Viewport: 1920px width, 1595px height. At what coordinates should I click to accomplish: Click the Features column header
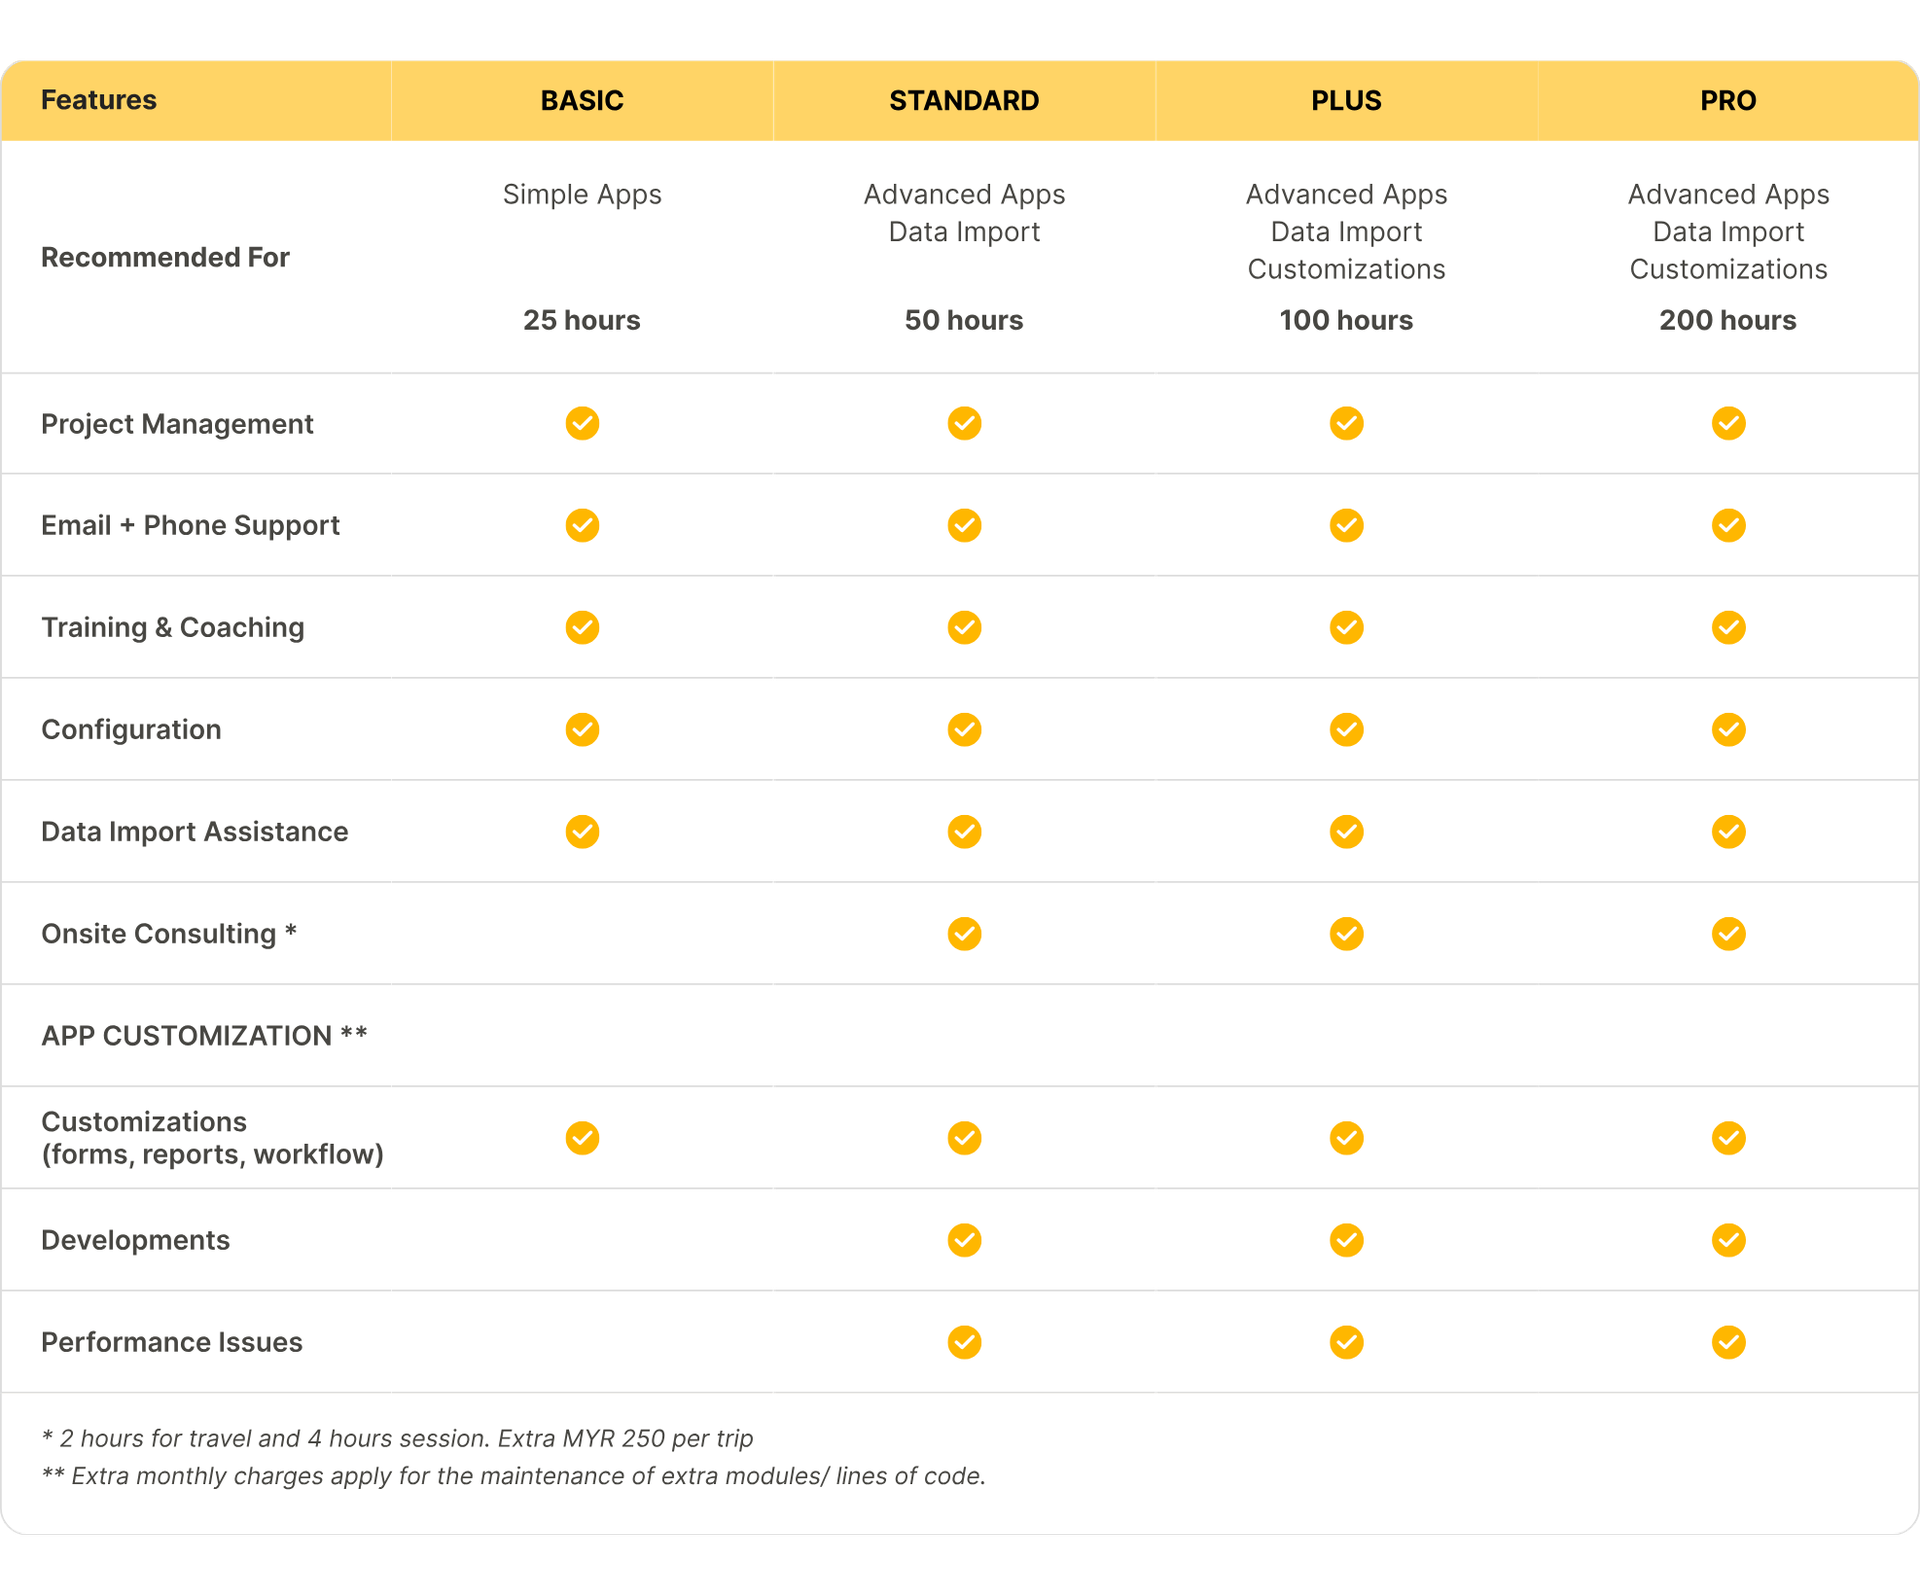point(99,100)
